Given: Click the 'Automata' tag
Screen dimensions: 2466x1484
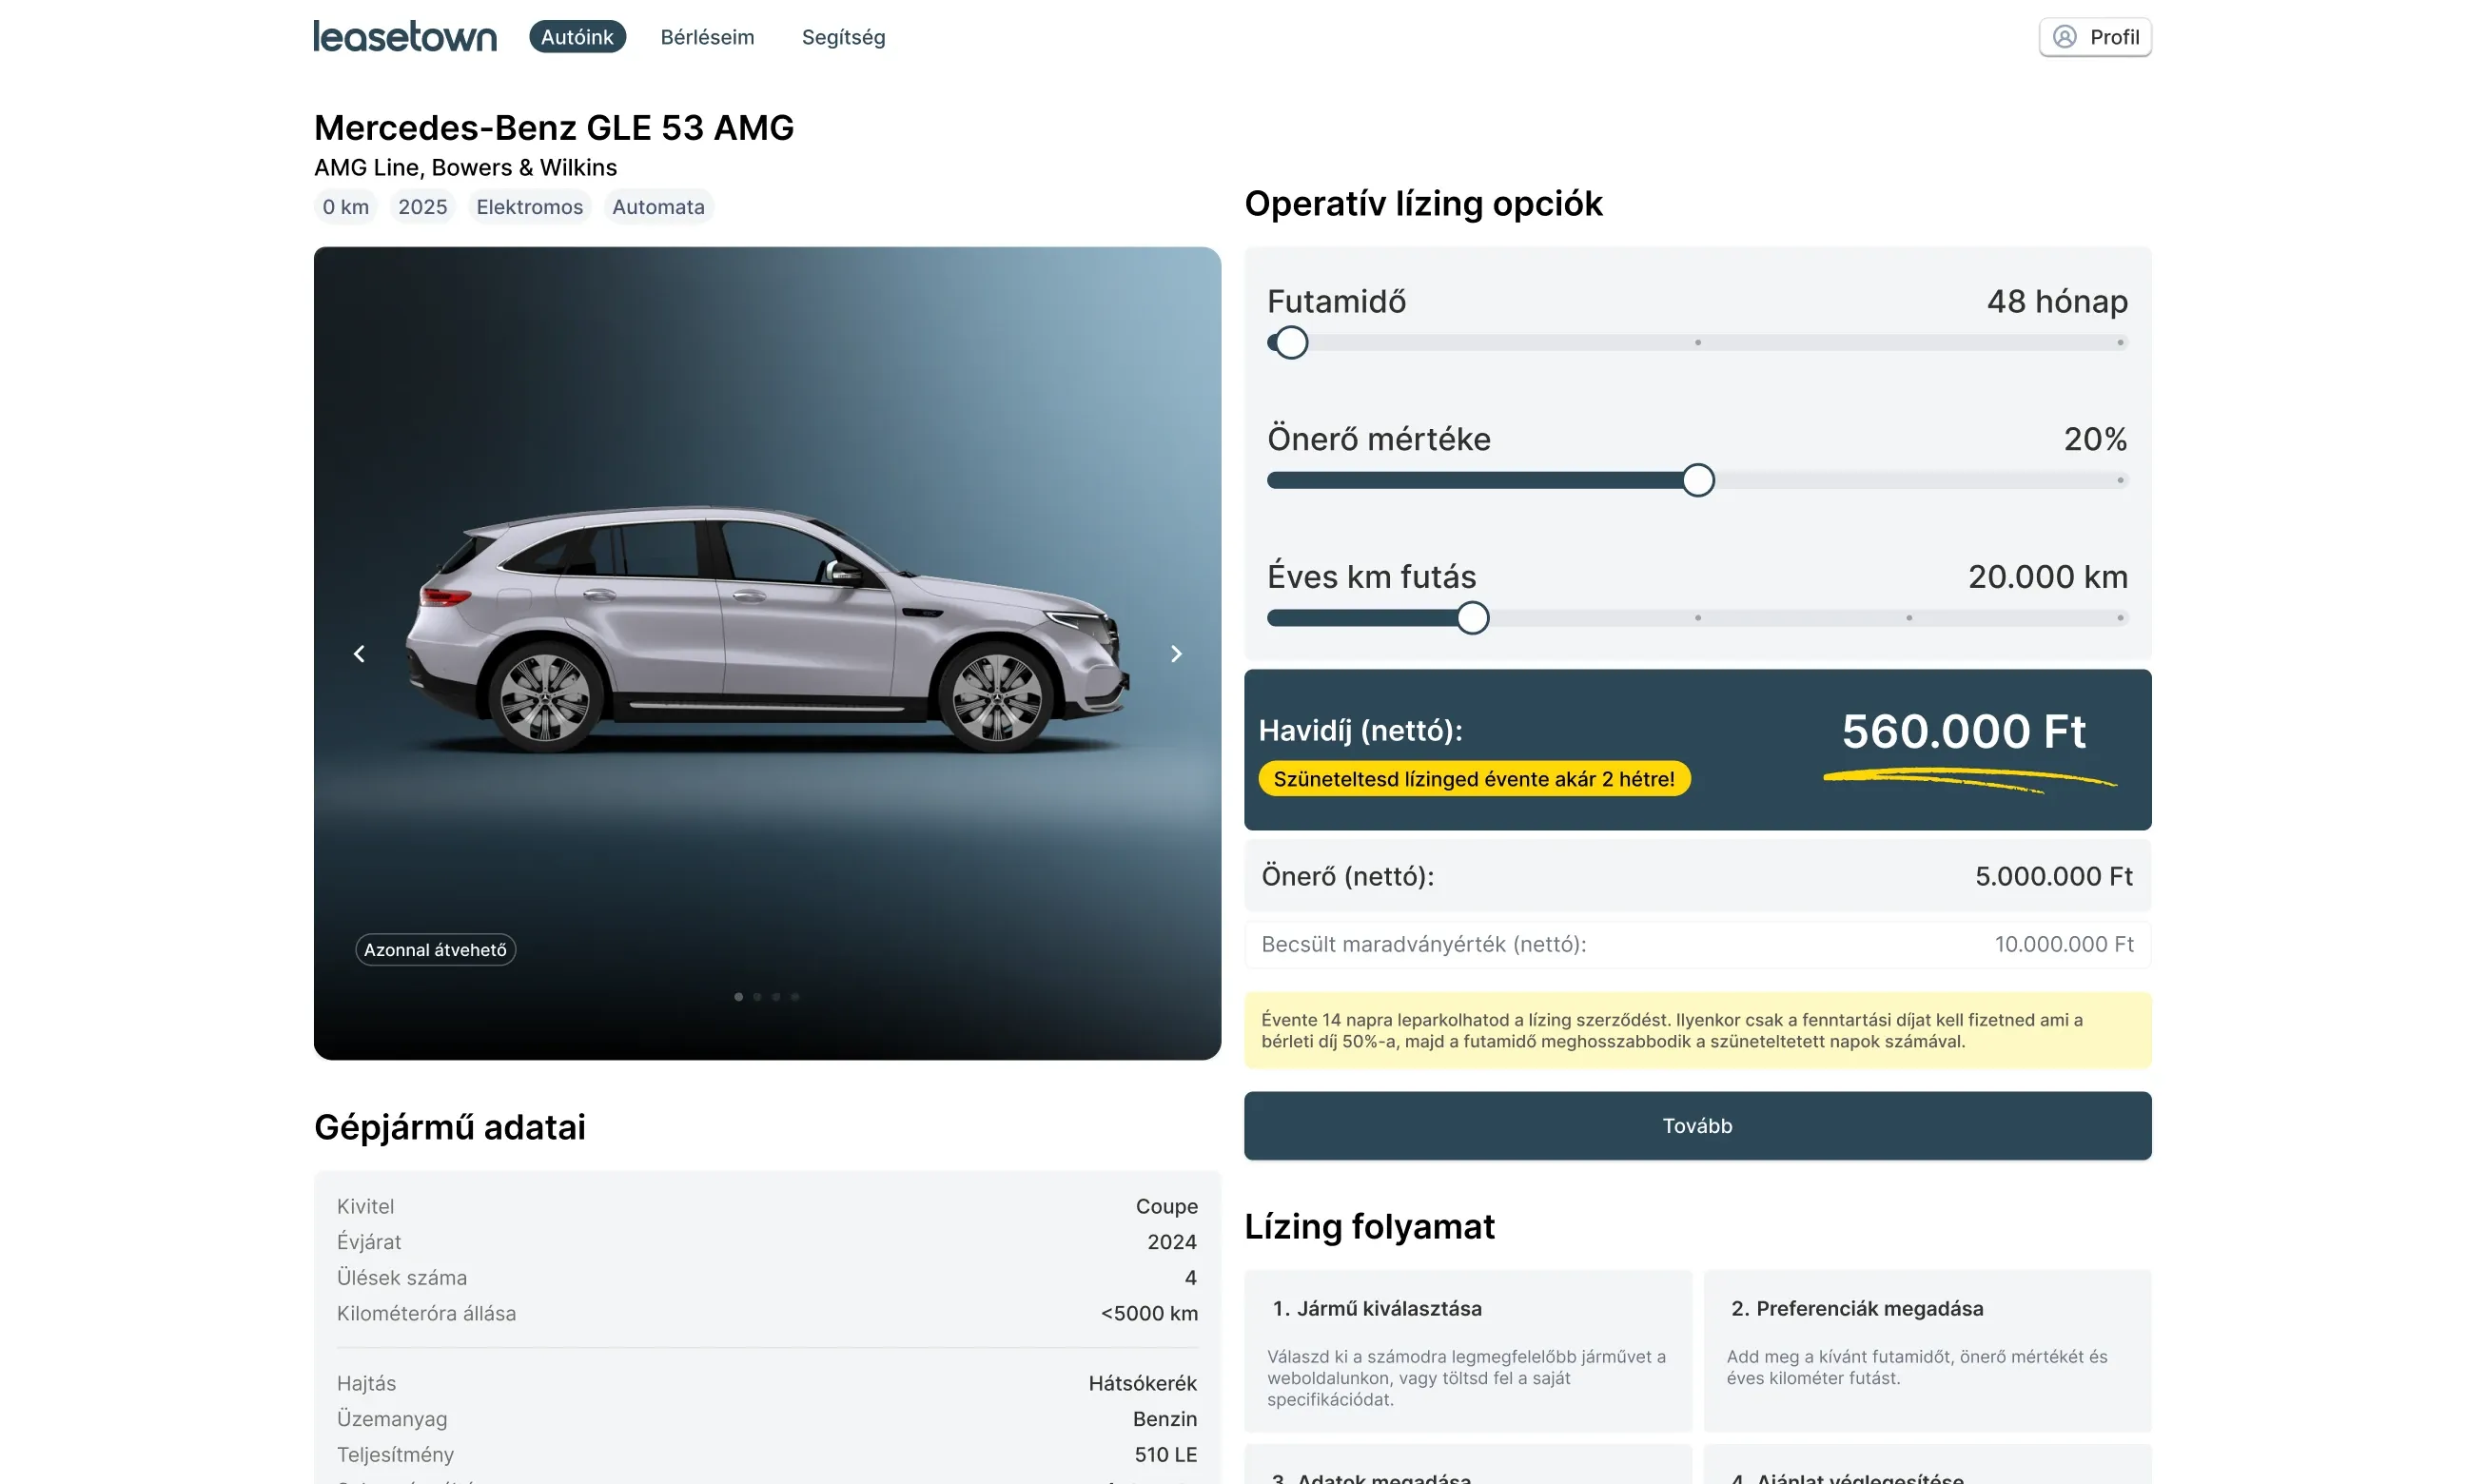Looking at the screenshot, I should 658,207.
